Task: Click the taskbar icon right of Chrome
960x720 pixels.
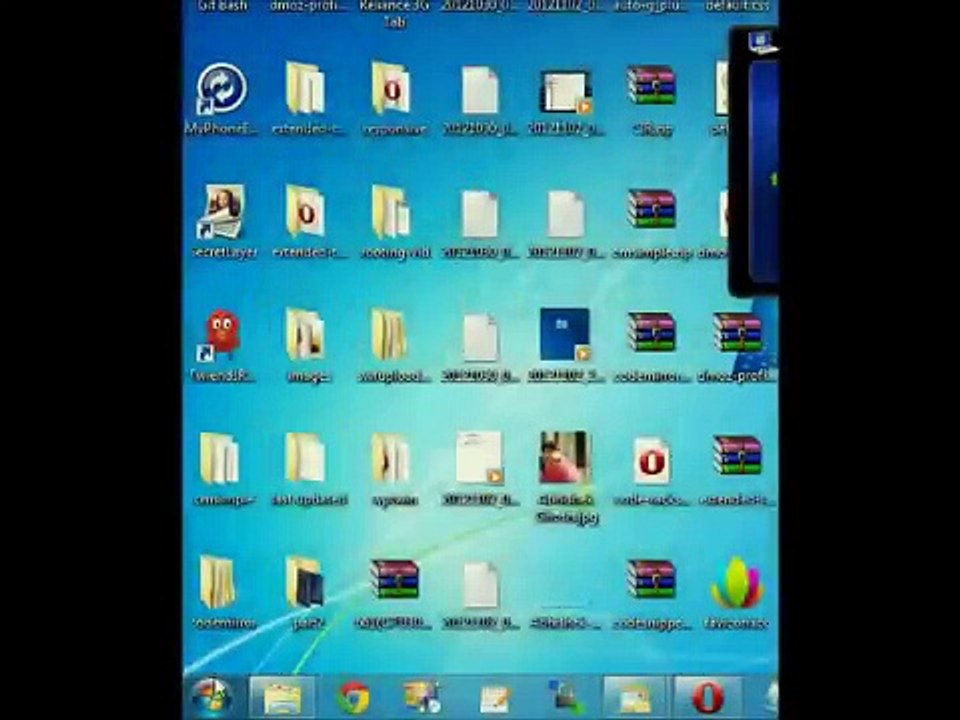Action: pyautogui.click(x=421, y=698)
